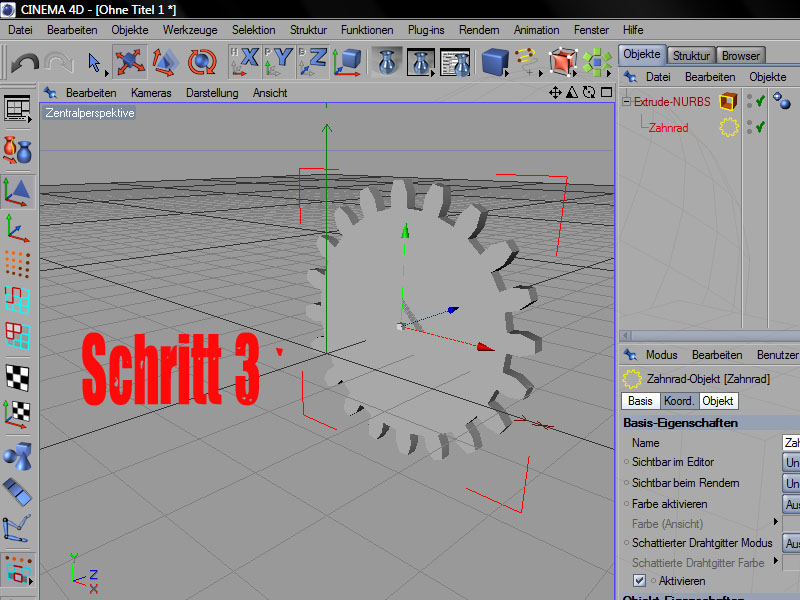Render to picture viewer icon
This screenshot has height=600, width=800.
(421, 62)
